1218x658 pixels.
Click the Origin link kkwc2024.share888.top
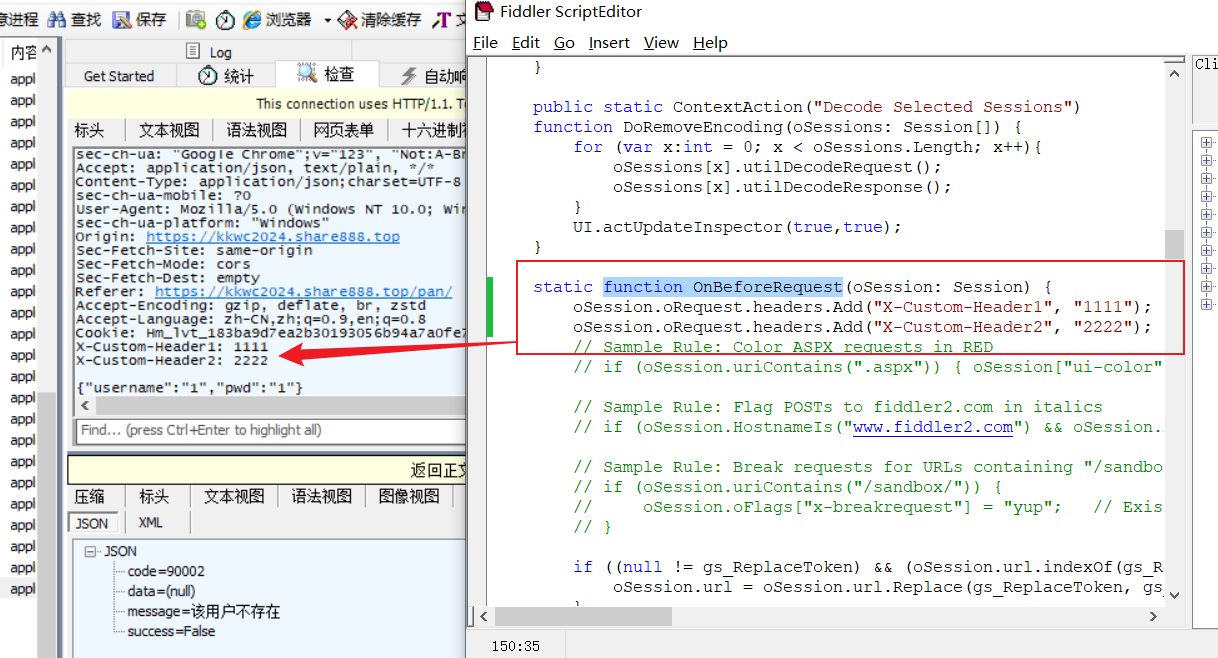point(273,237)
